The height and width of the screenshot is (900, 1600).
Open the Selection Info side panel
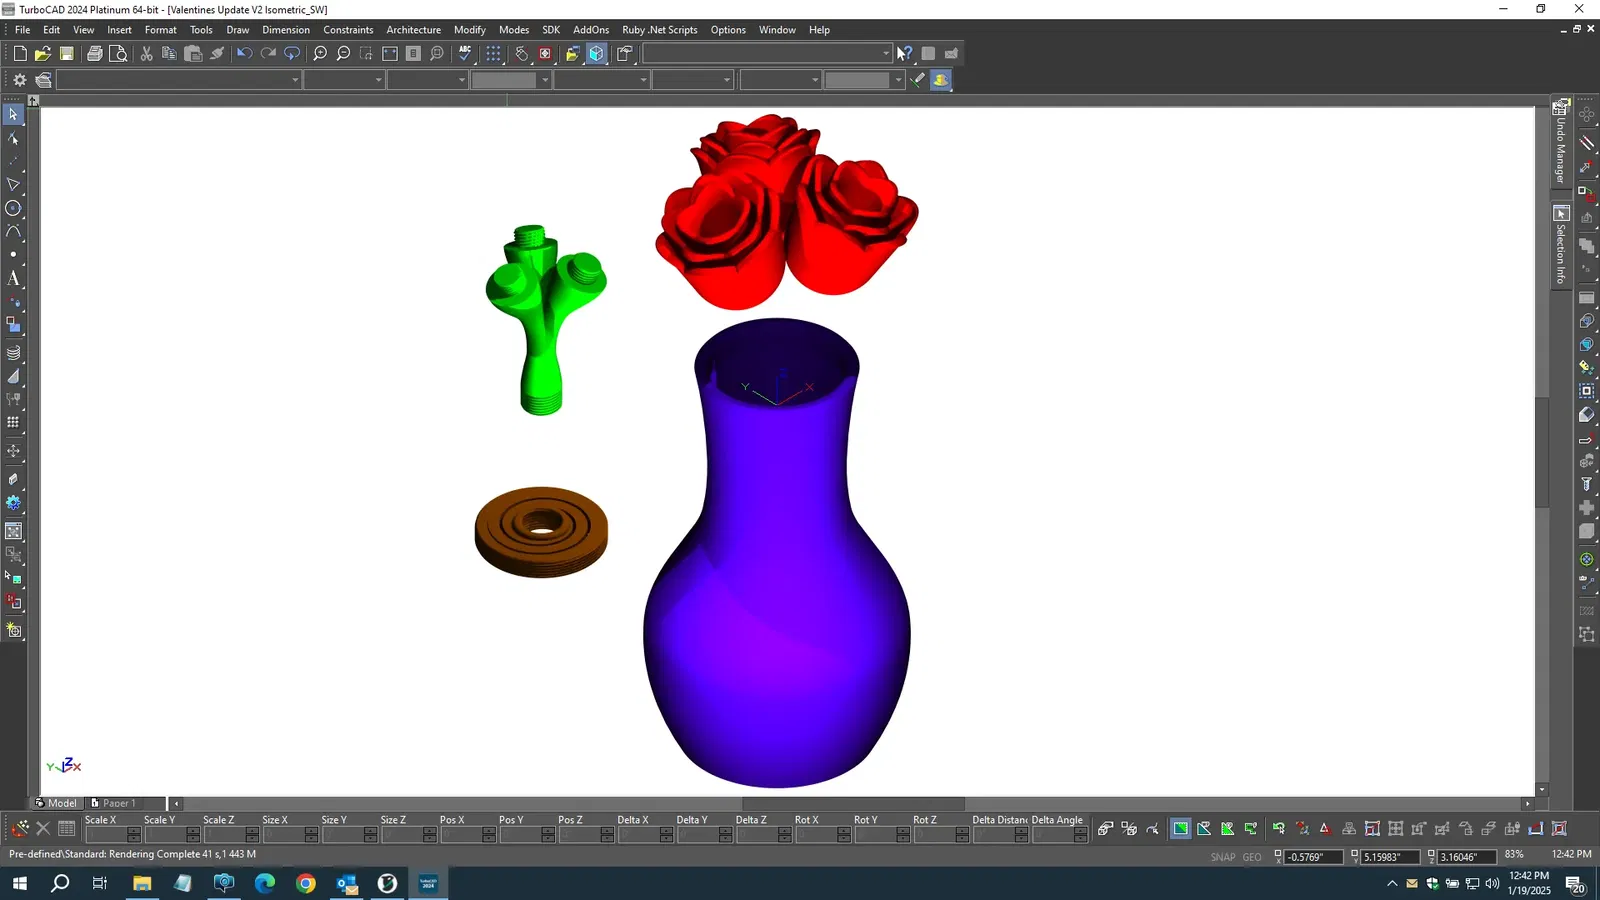click(x=1561, y=246)
